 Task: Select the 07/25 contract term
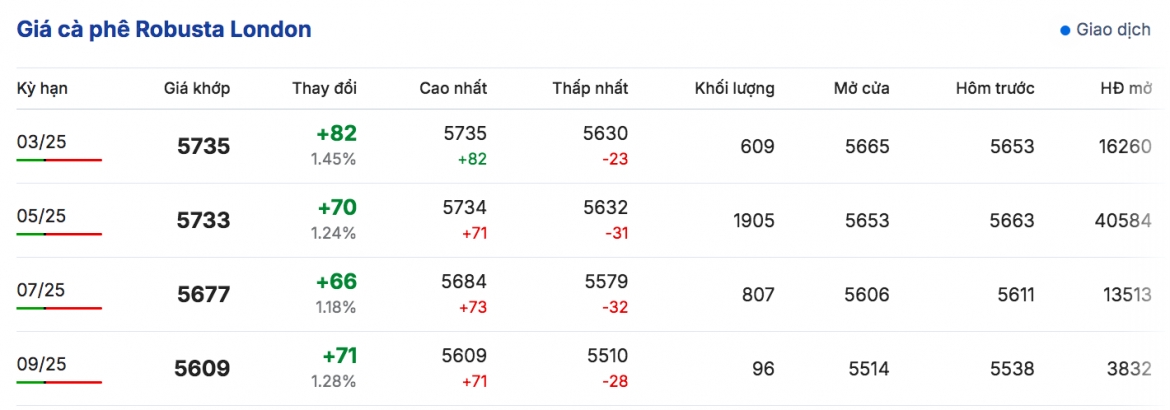tap(41, 289)
